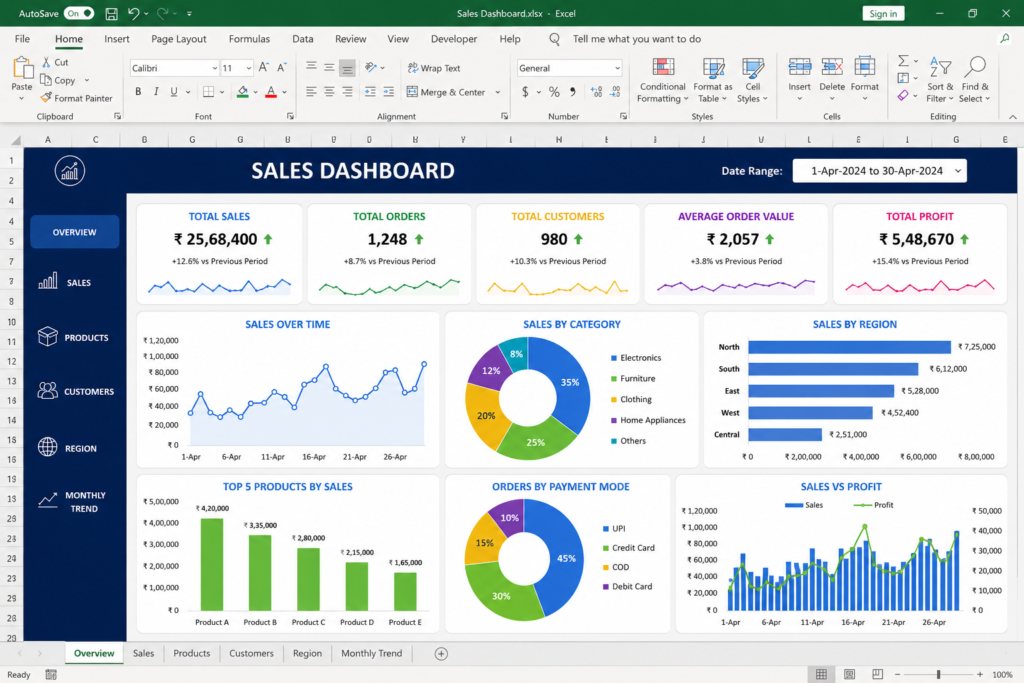1024x683 pixels.
Task: Click the zoom slider handle
Action: click(938, 674)
